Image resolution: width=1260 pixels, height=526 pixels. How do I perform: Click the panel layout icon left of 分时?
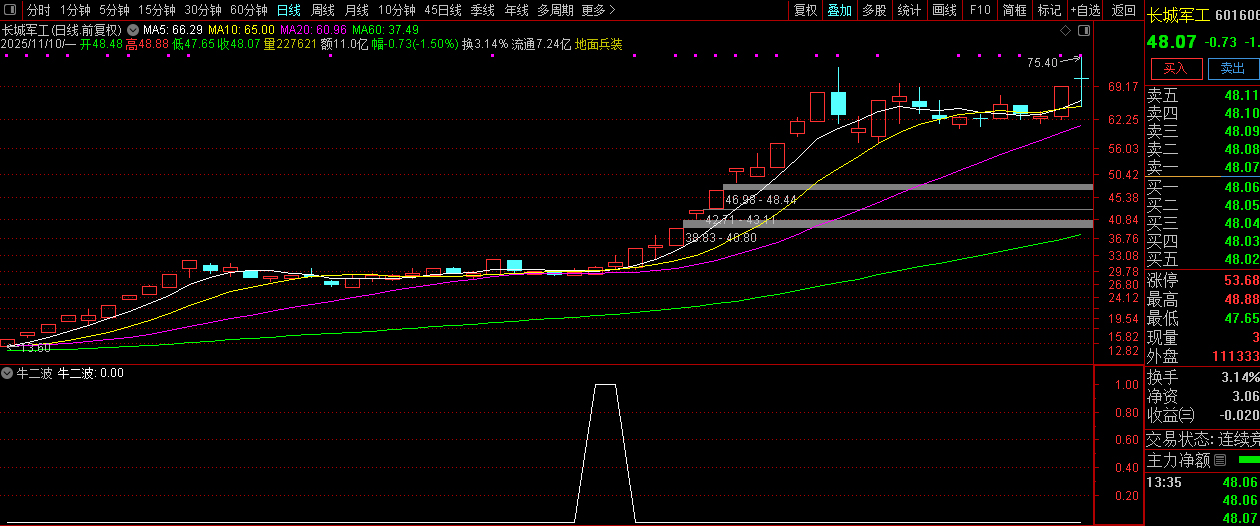[x=12, y=10]
